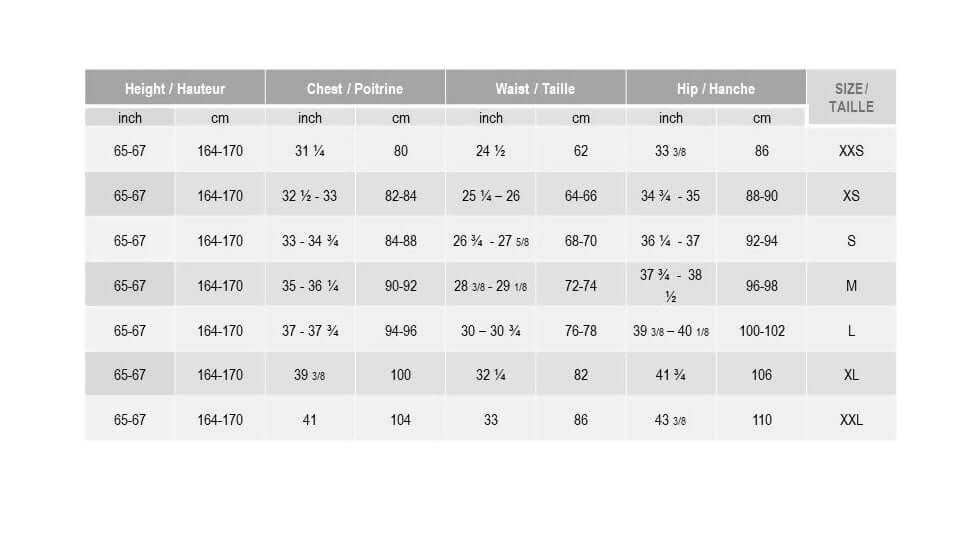Select the XXL size cell
This screenshot has width=970, height=546.
tap(851, 420)
